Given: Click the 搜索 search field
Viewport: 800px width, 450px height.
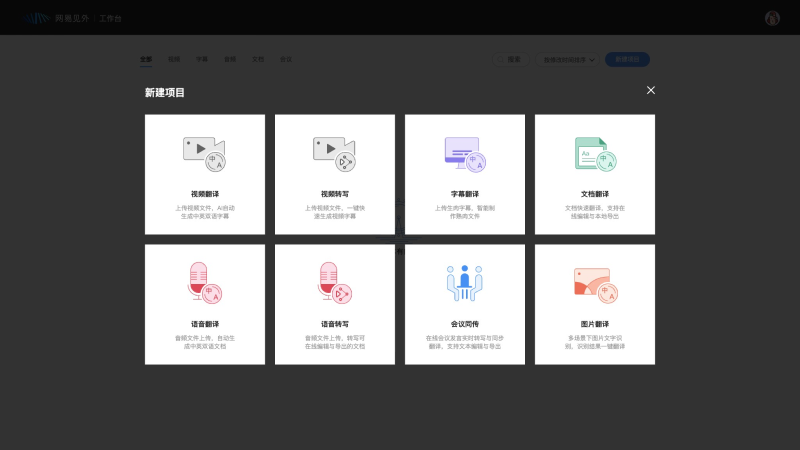Looking at the screenshot, I should (x=511, y=60).
